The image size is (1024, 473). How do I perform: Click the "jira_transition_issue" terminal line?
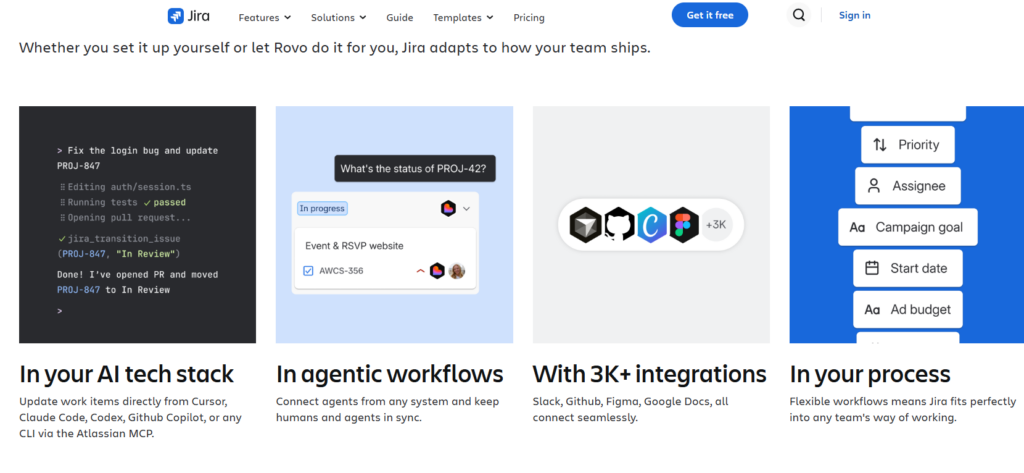(119, 238)
